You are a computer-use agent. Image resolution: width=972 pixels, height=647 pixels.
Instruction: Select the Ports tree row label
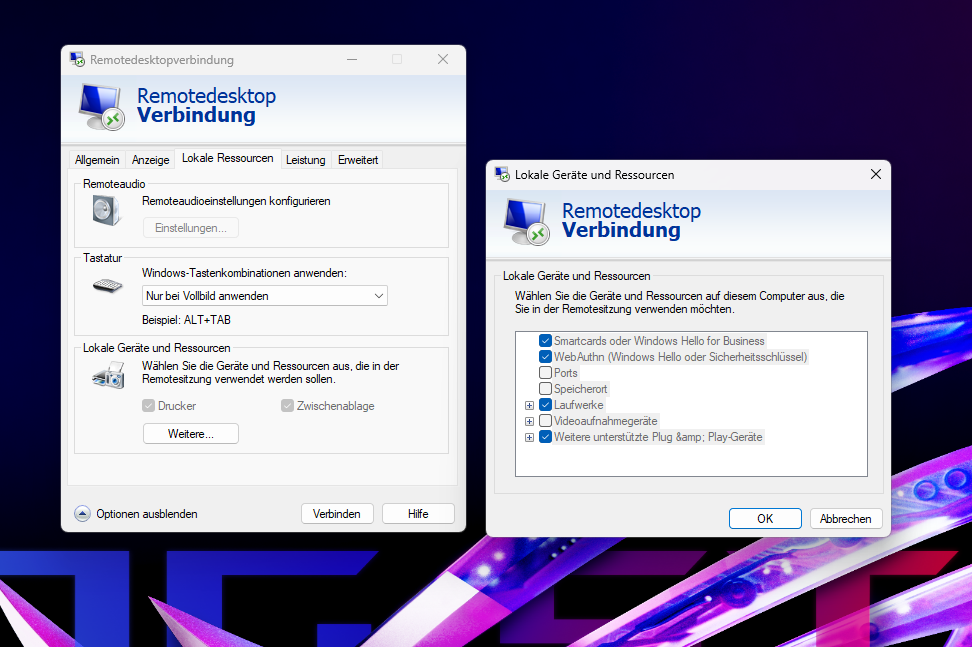566,373
